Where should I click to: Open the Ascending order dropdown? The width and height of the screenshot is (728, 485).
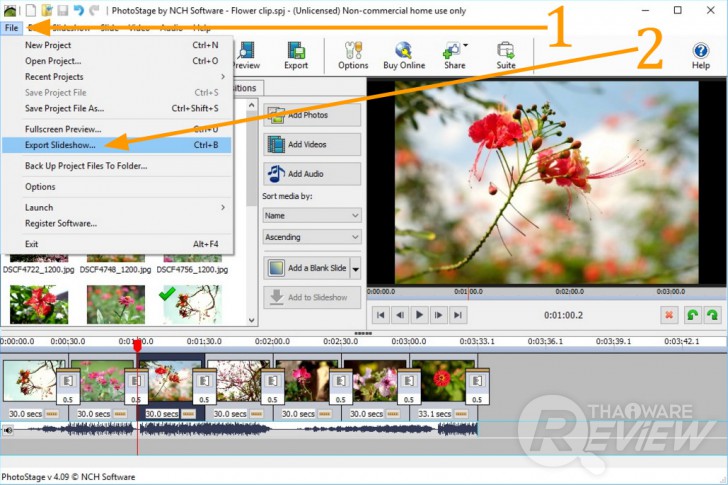[x=312, y=237]
